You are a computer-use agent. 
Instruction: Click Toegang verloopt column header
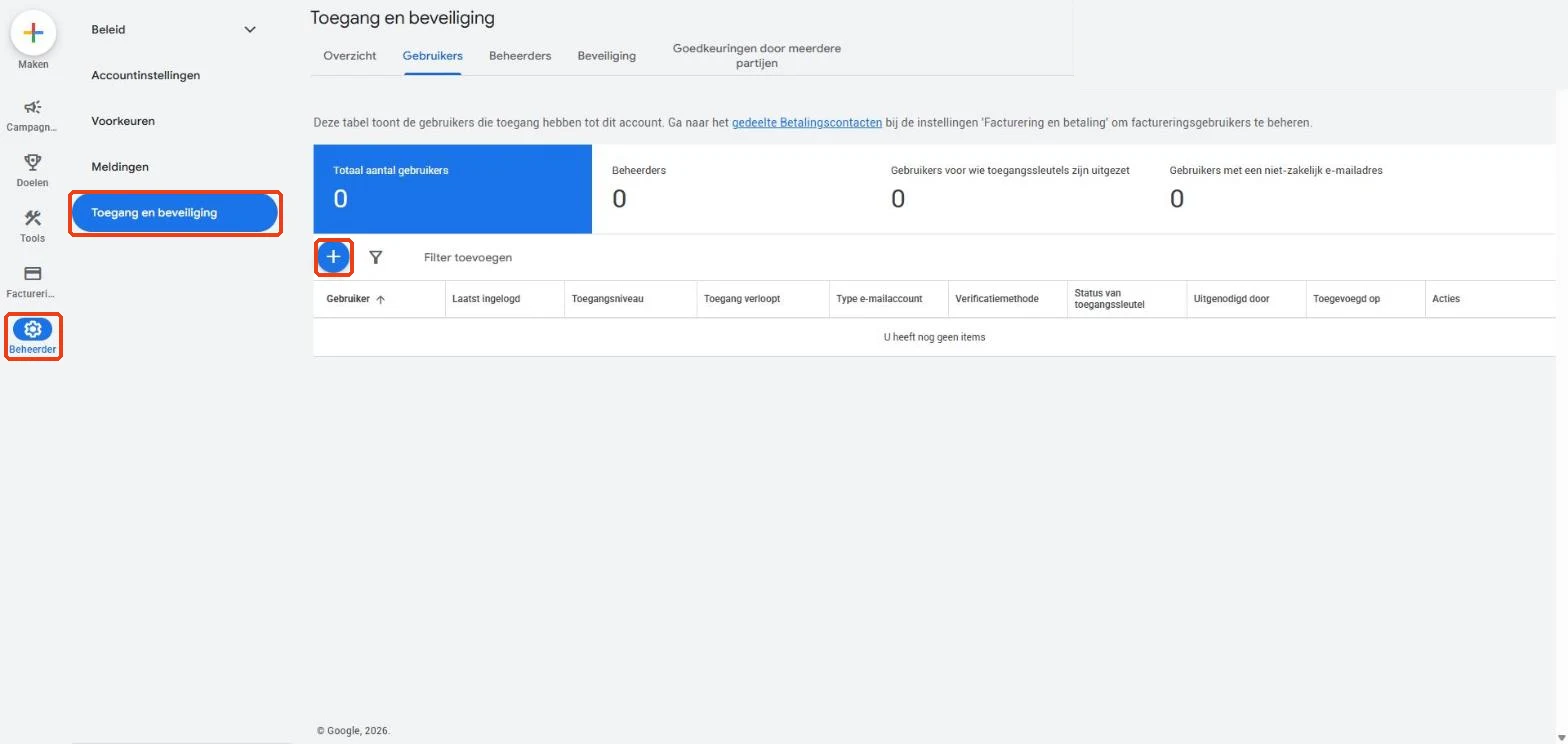pos(742,299)
